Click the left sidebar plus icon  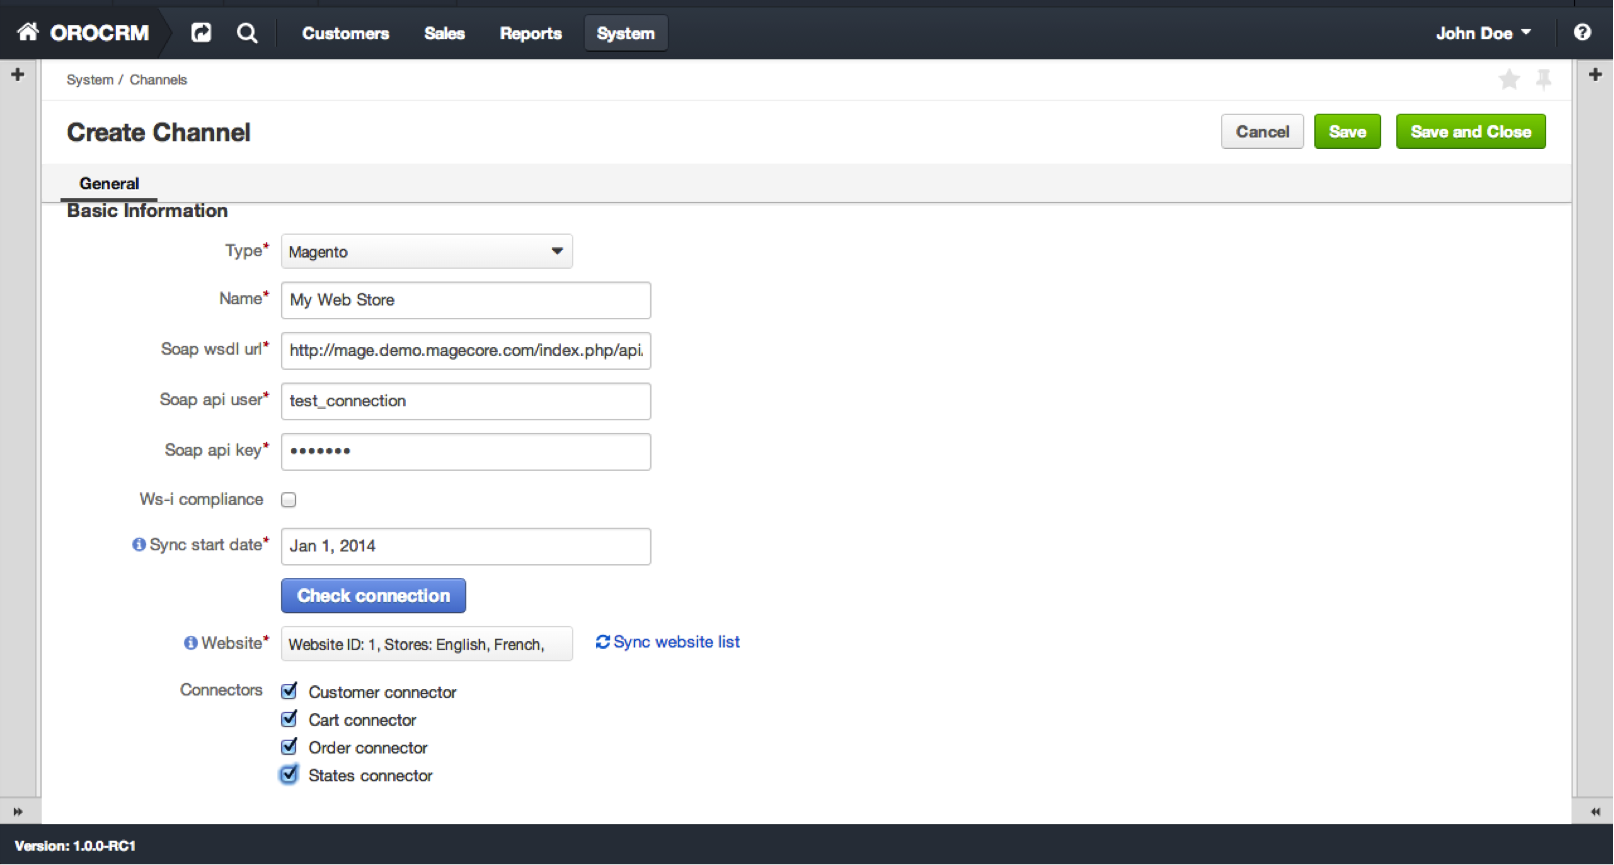[17, 74]
